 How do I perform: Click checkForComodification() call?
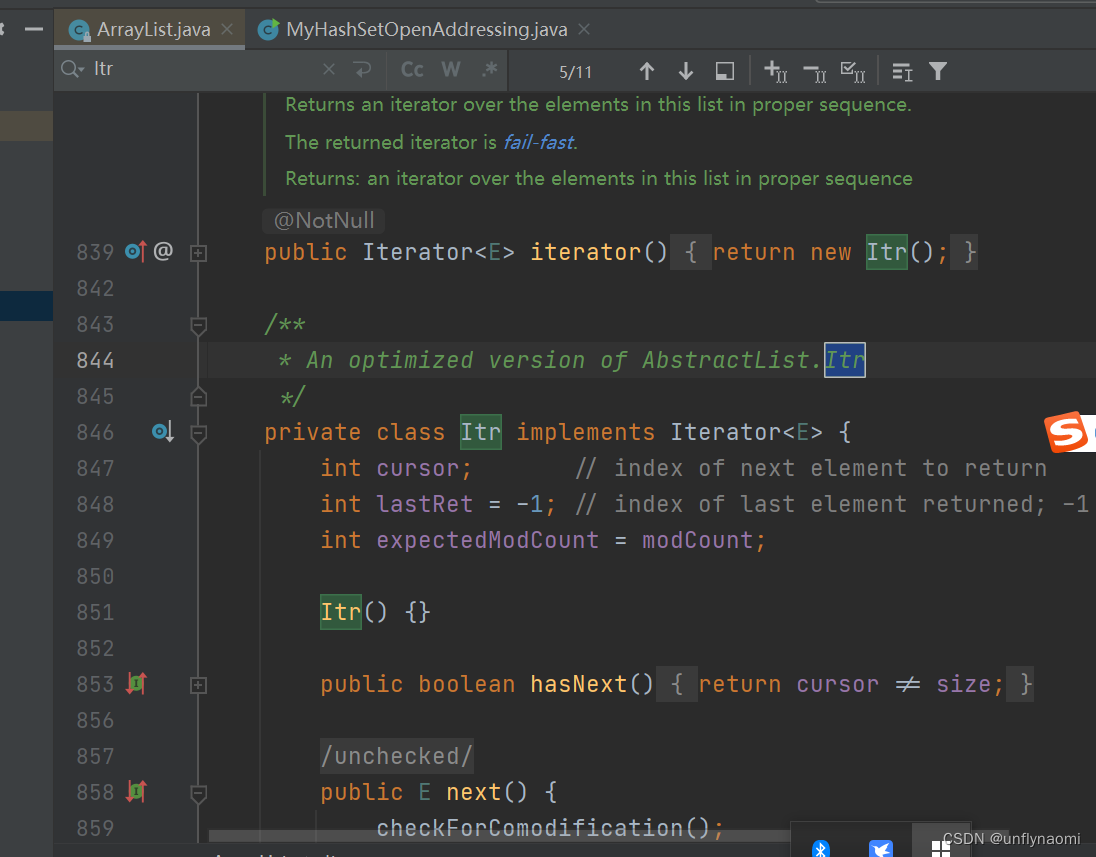543,828
